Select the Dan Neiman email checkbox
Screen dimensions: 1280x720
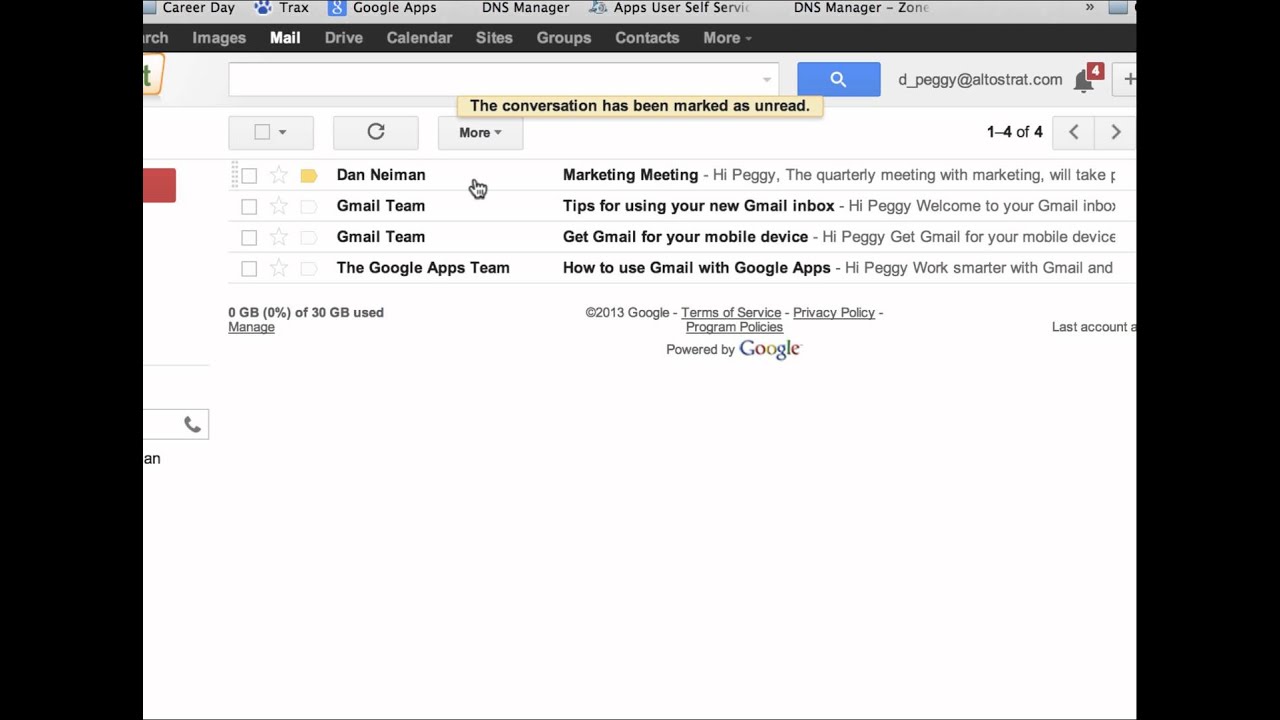click(249, 176)
